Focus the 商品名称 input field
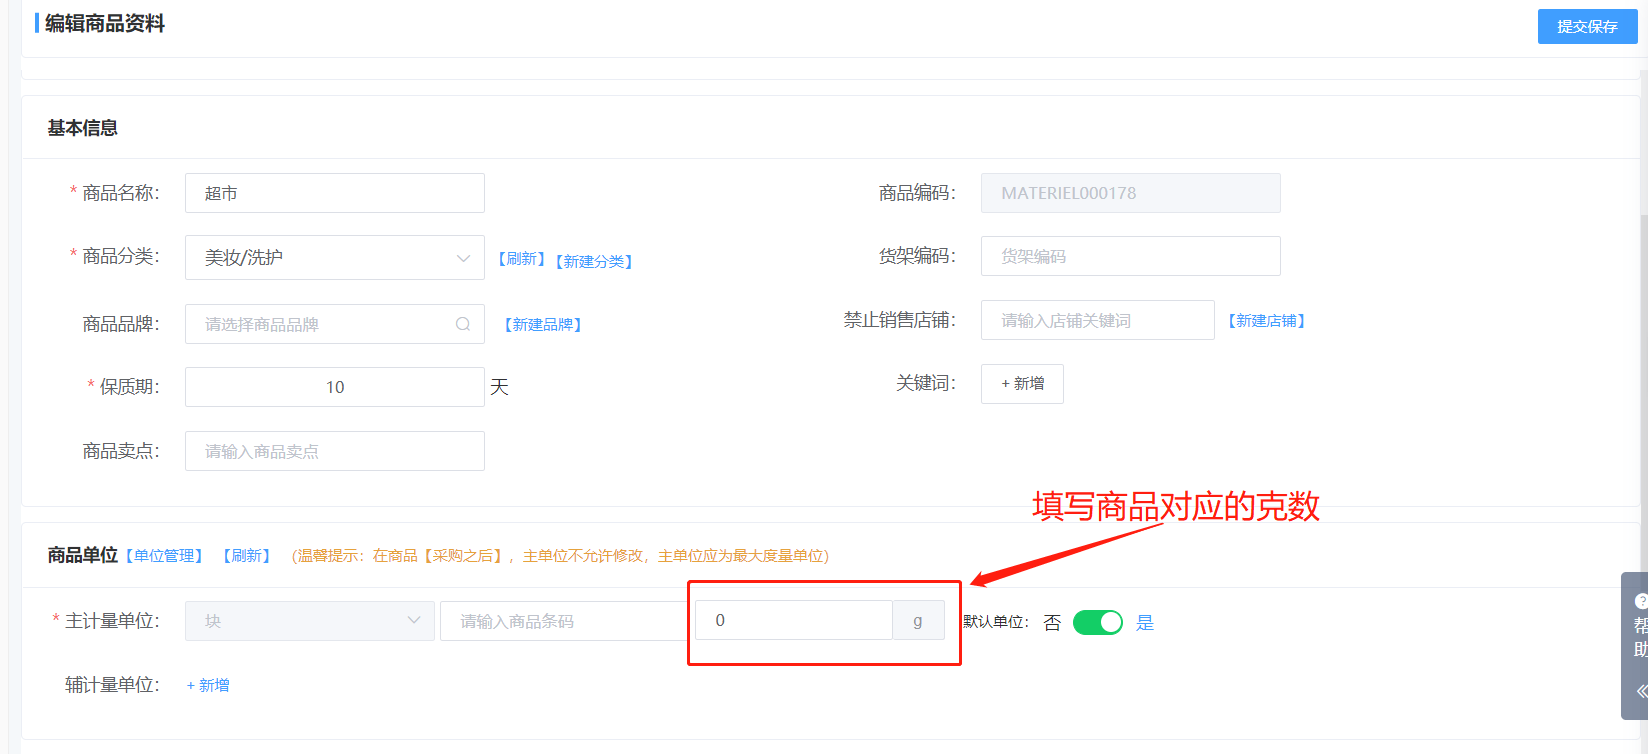Screen dimensions: 1648x754 [334, 193]
